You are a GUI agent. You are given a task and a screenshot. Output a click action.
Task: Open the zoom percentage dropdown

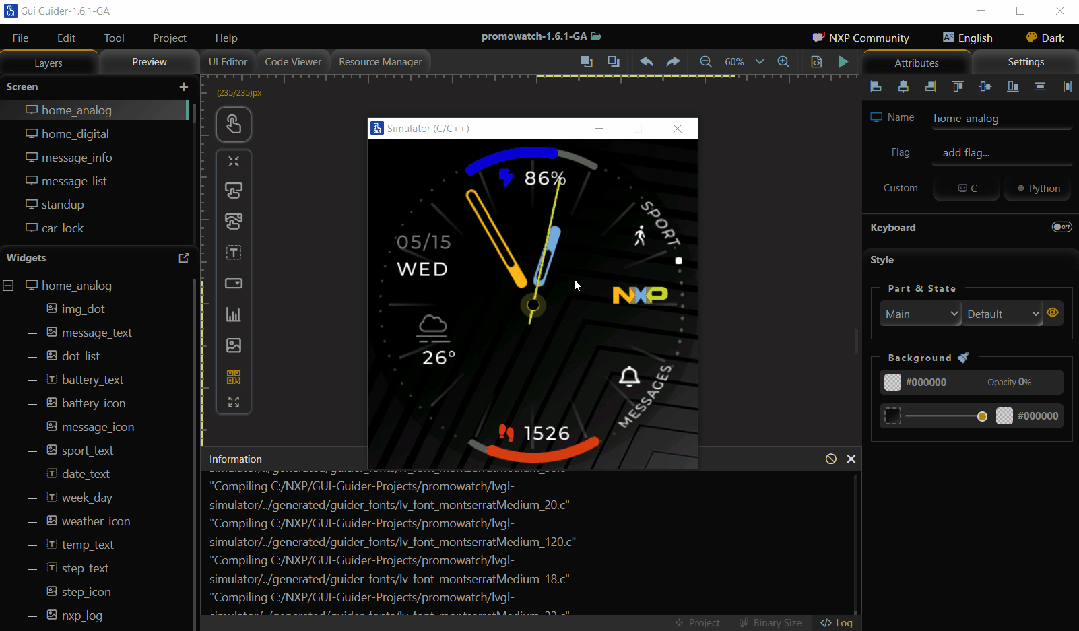pos(760,62)
